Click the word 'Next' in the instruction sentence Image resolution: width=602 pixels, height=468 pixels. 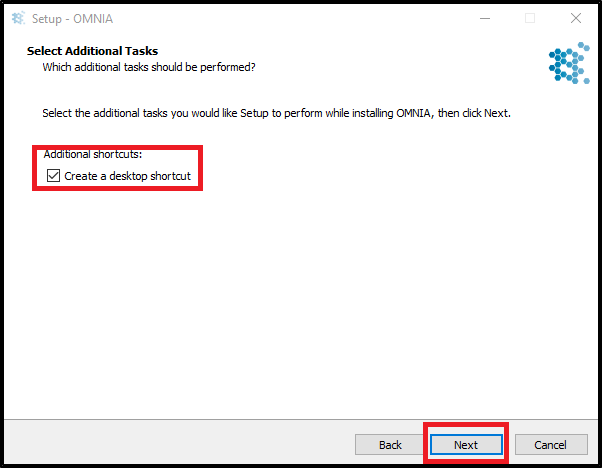[x=496, y=113]
